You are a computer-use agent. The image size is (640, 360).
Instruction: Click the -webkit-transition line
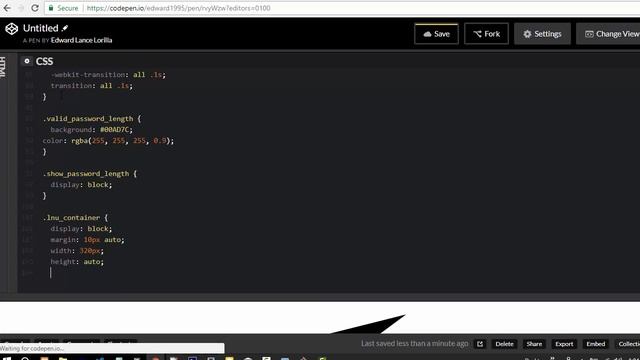[x=108, y=75]
